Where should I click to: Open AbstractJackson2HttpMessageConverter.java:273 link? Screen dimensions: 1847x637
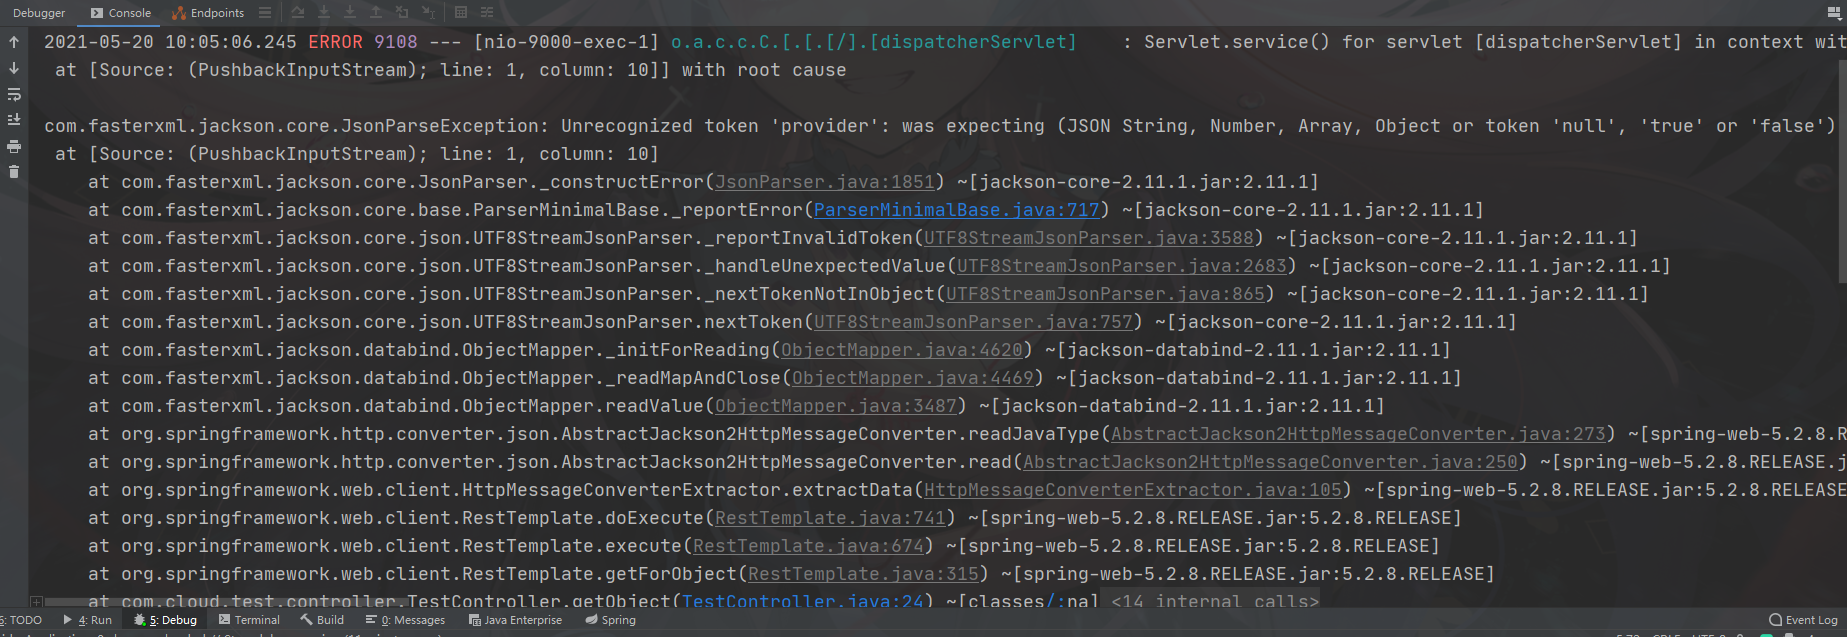tap(1358, 434)
